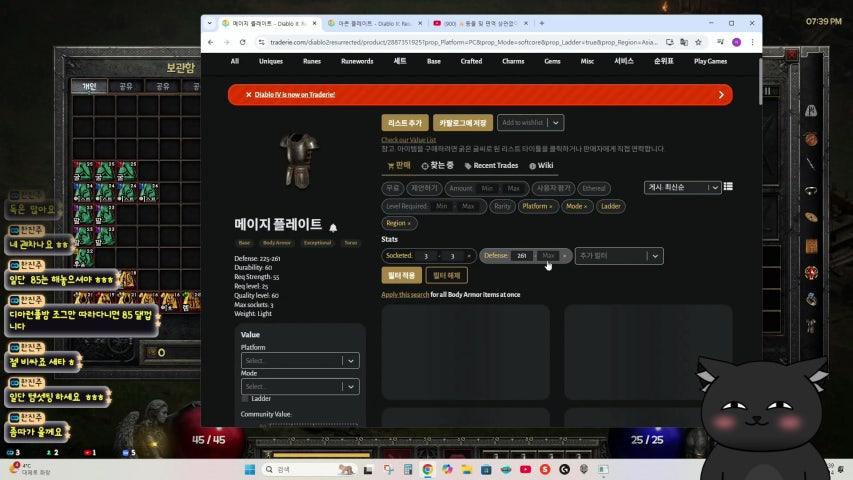Open the Platform filter chip

537,206
